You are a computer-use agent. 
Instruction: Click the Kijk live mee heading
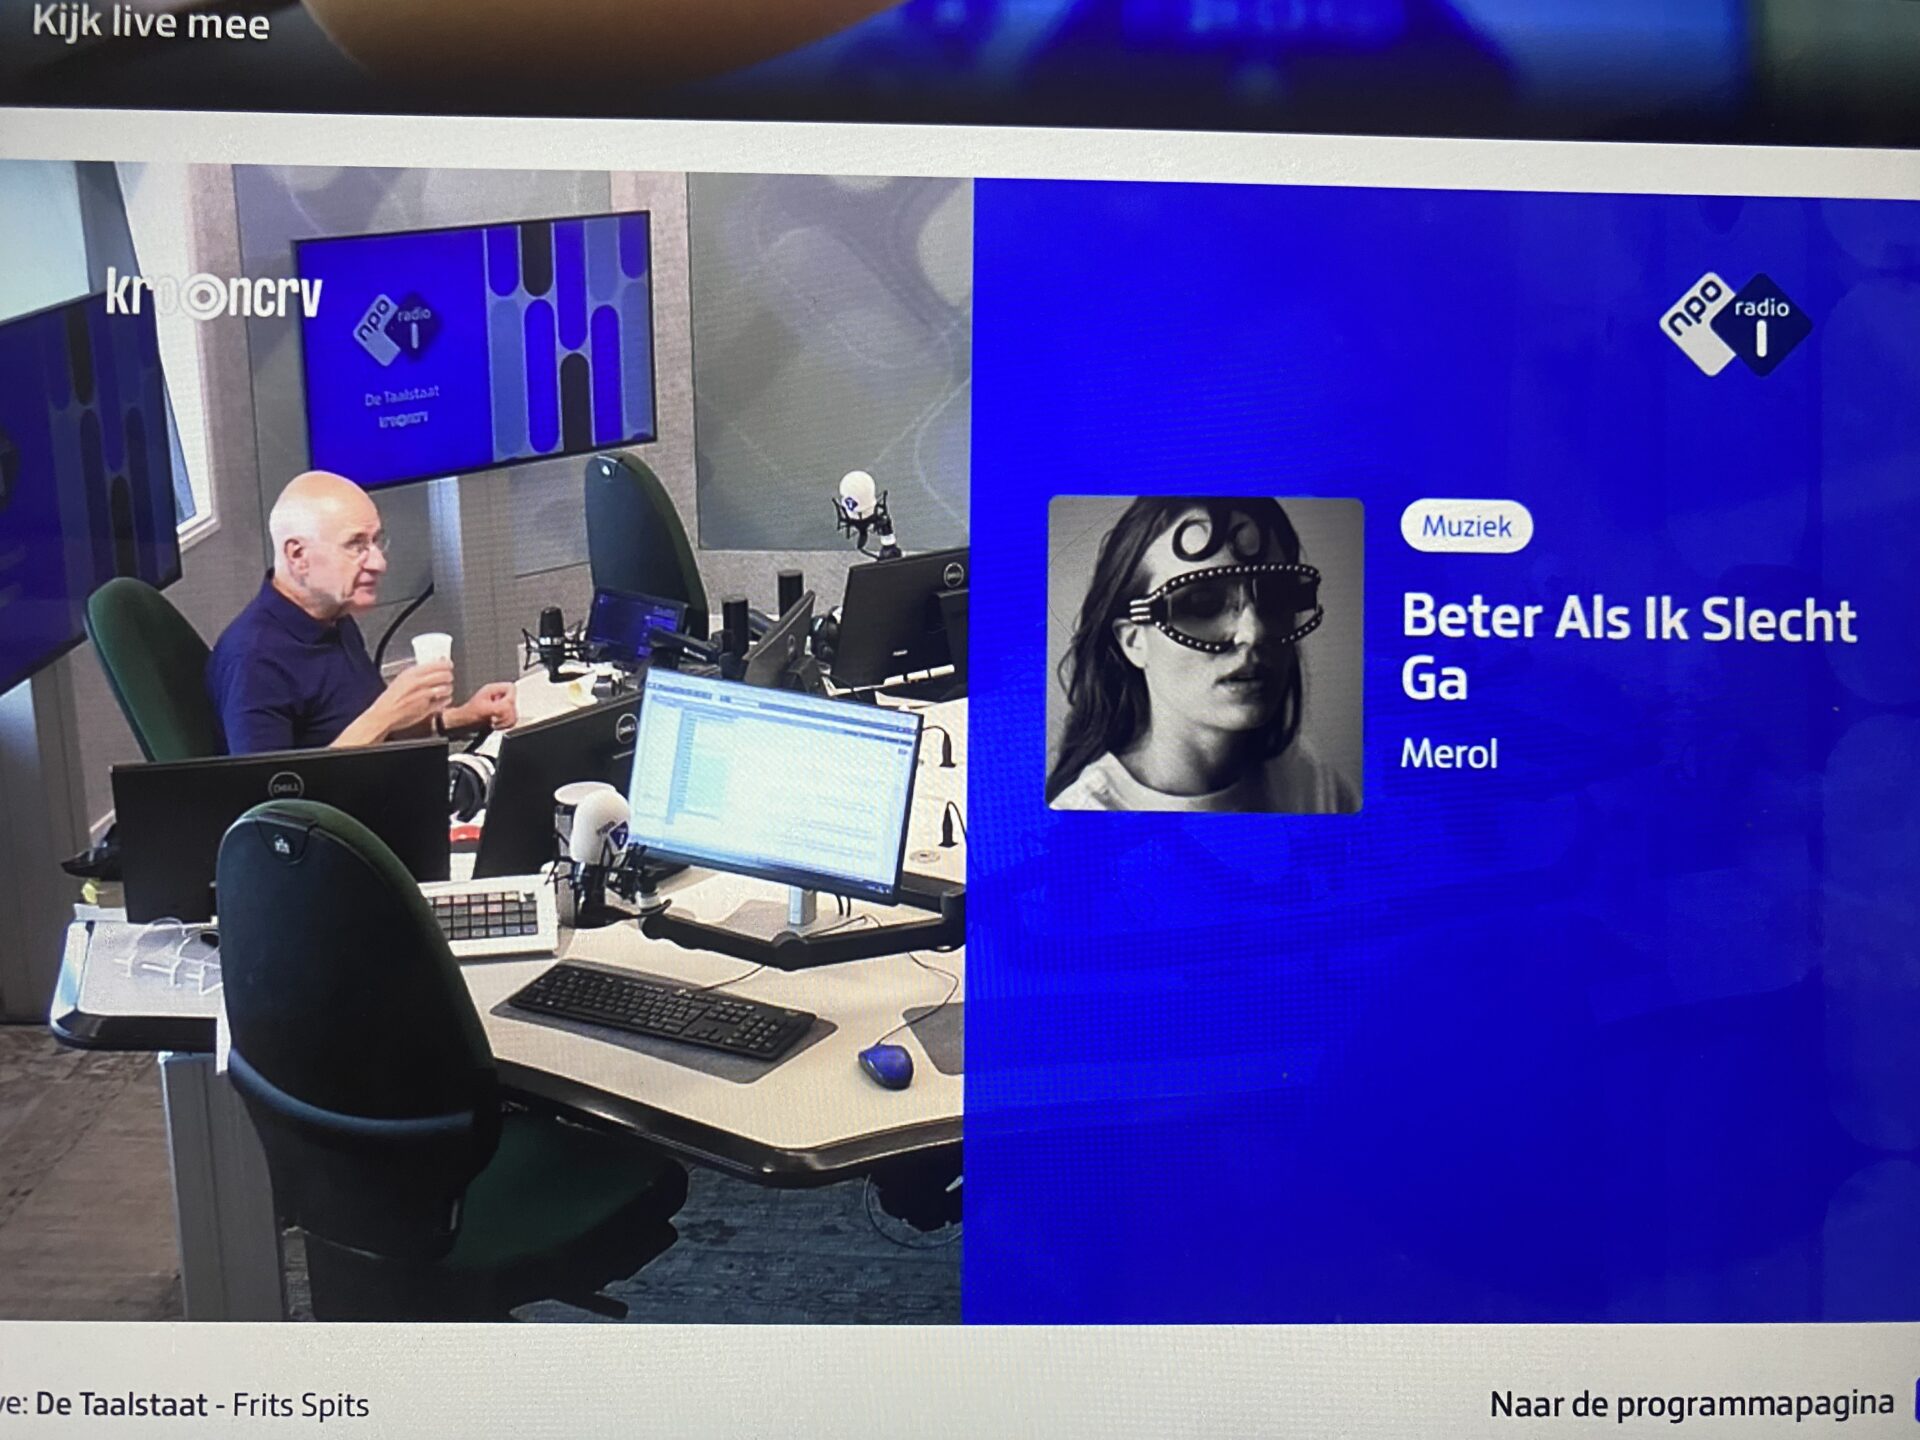pyautogui.click(x=151, y=24)
